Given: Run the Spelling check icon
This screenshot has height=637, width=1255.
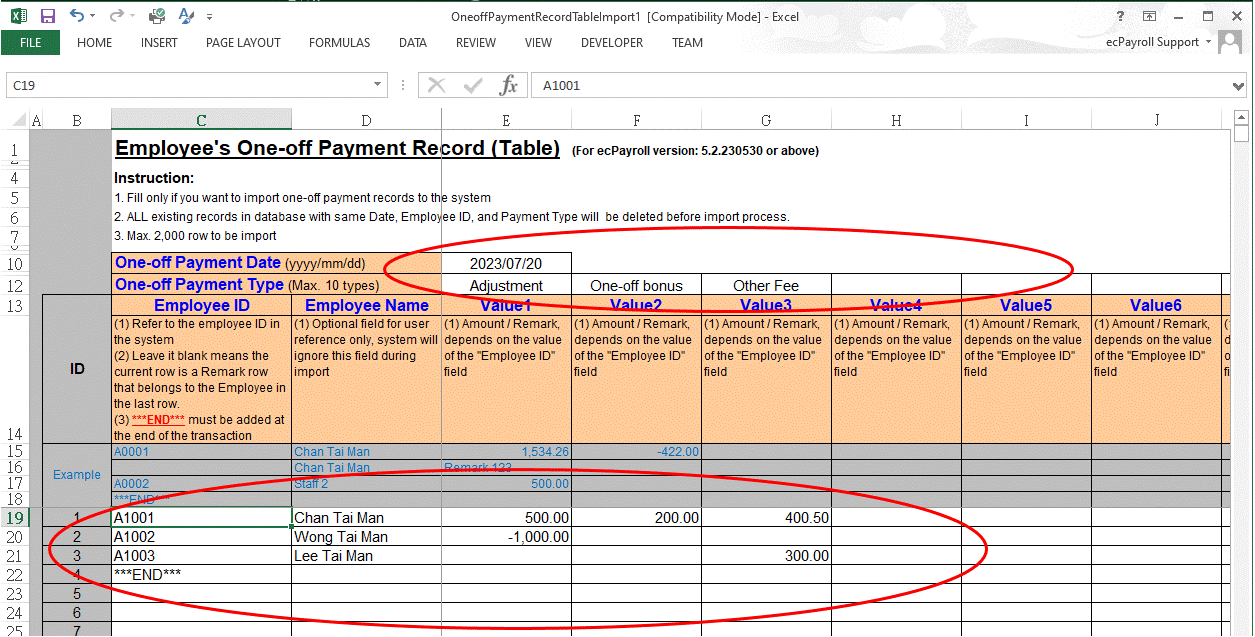Looking at the screenshot, I should tap(186, 17).
